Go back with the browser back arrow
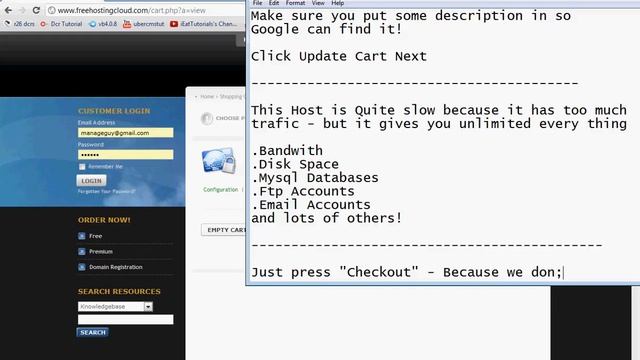The height and width of the screenshot is (360, 640). point(8,10)
